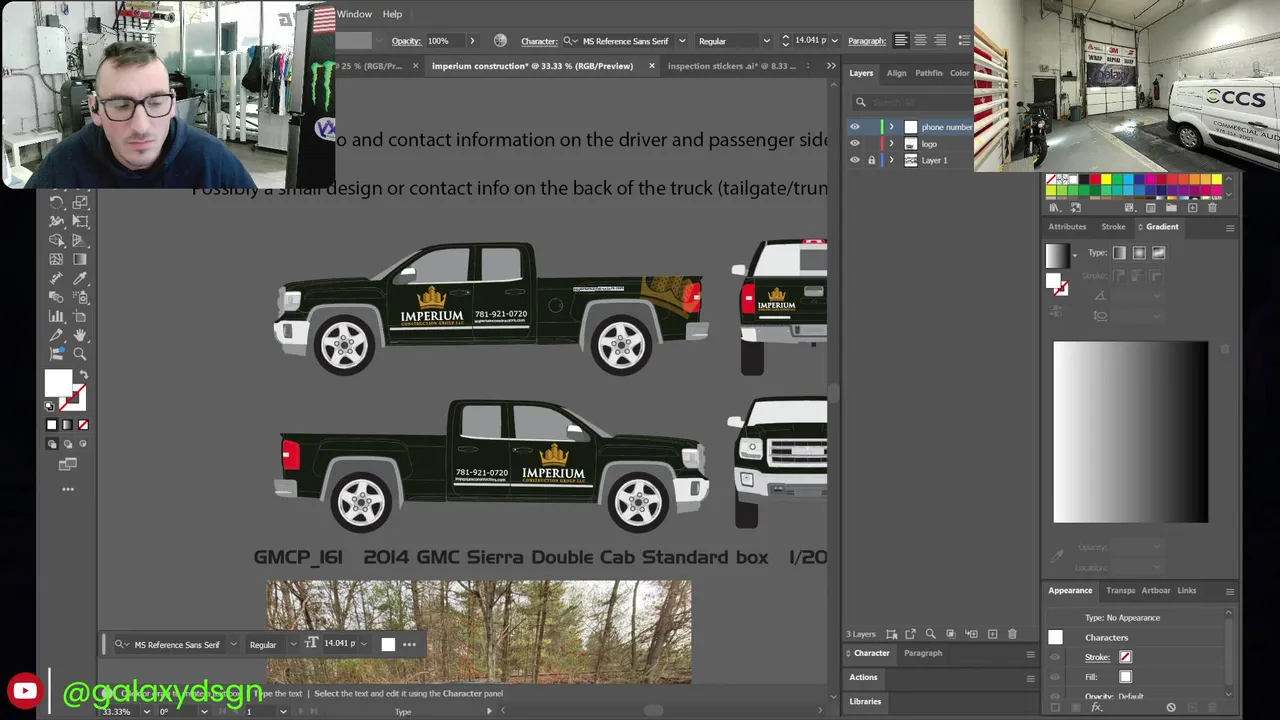Image resolution: width=1280 pixels, height=720 pixels.
Task: Select the Perspective Grid tool
Action: tap(80, 240)
